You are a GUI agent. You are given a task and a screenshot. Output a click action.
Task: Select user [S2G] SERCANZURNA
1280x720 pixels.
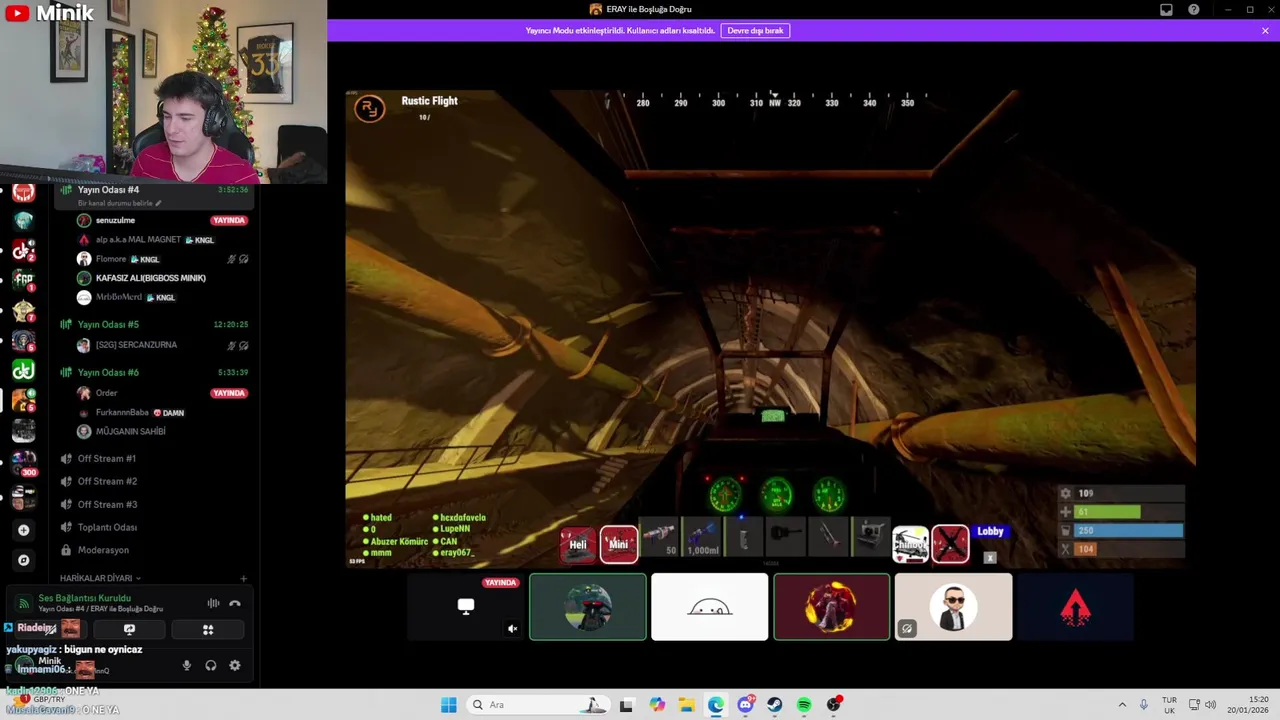[x=136, y=345]
